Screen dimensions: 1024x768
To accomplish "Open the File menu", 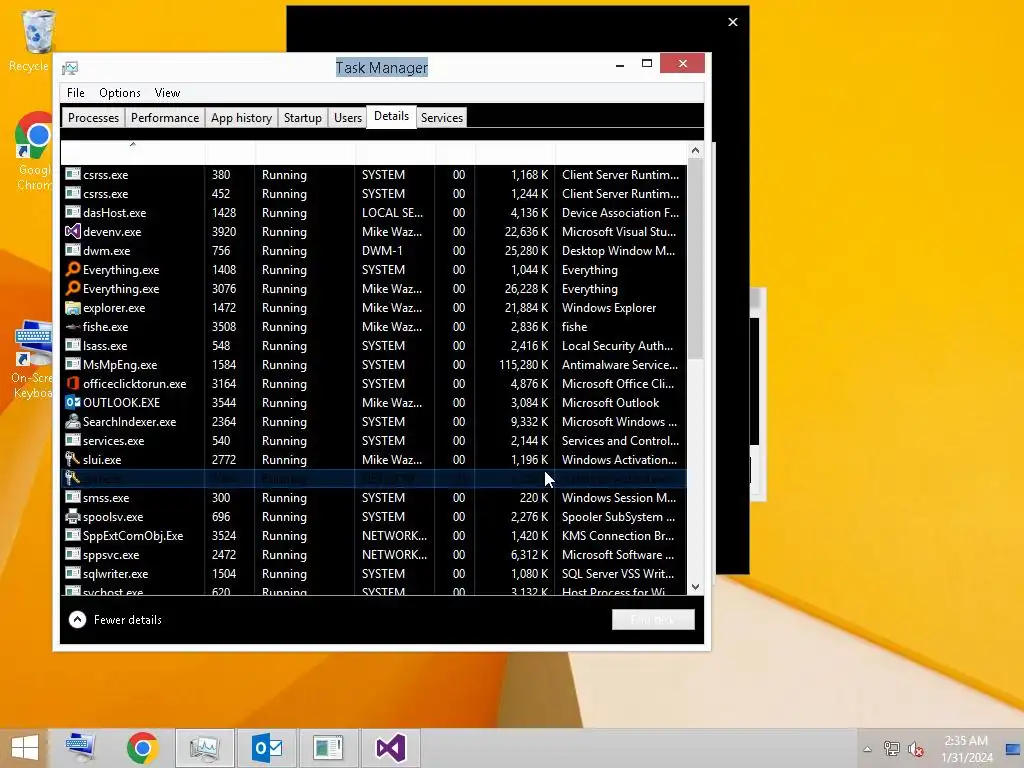I will 76,93.
